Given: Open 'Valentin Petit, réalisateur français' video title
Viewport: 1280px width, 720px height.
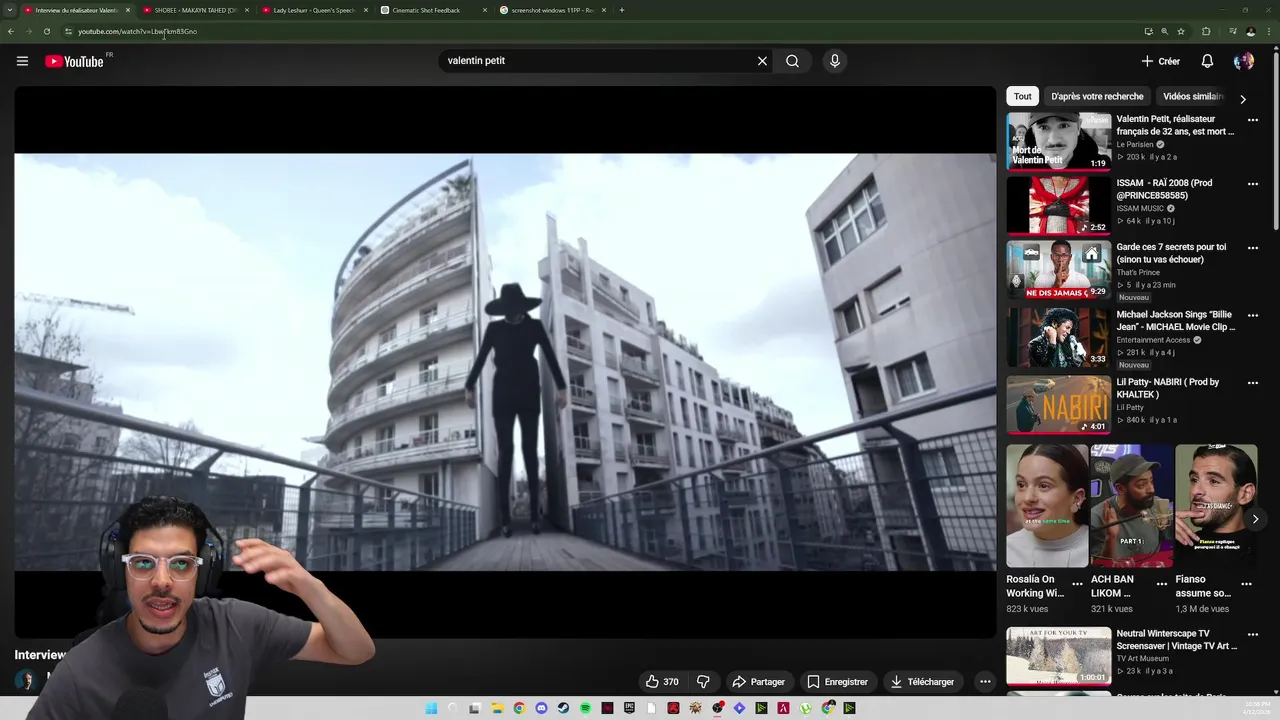Looking at the screenshot, I should 1175,125.
